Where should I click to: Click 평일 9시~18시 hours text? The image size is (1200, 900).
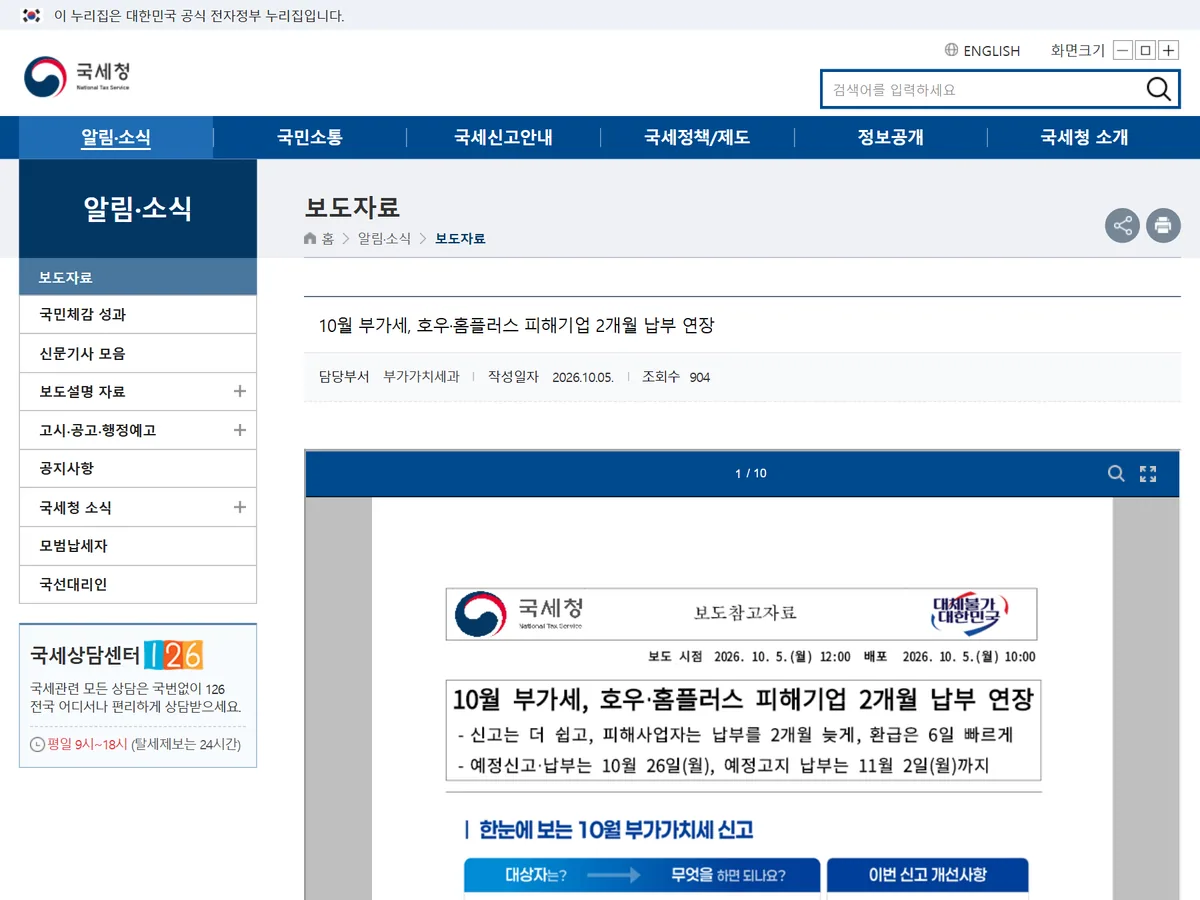tap(87, 744)
